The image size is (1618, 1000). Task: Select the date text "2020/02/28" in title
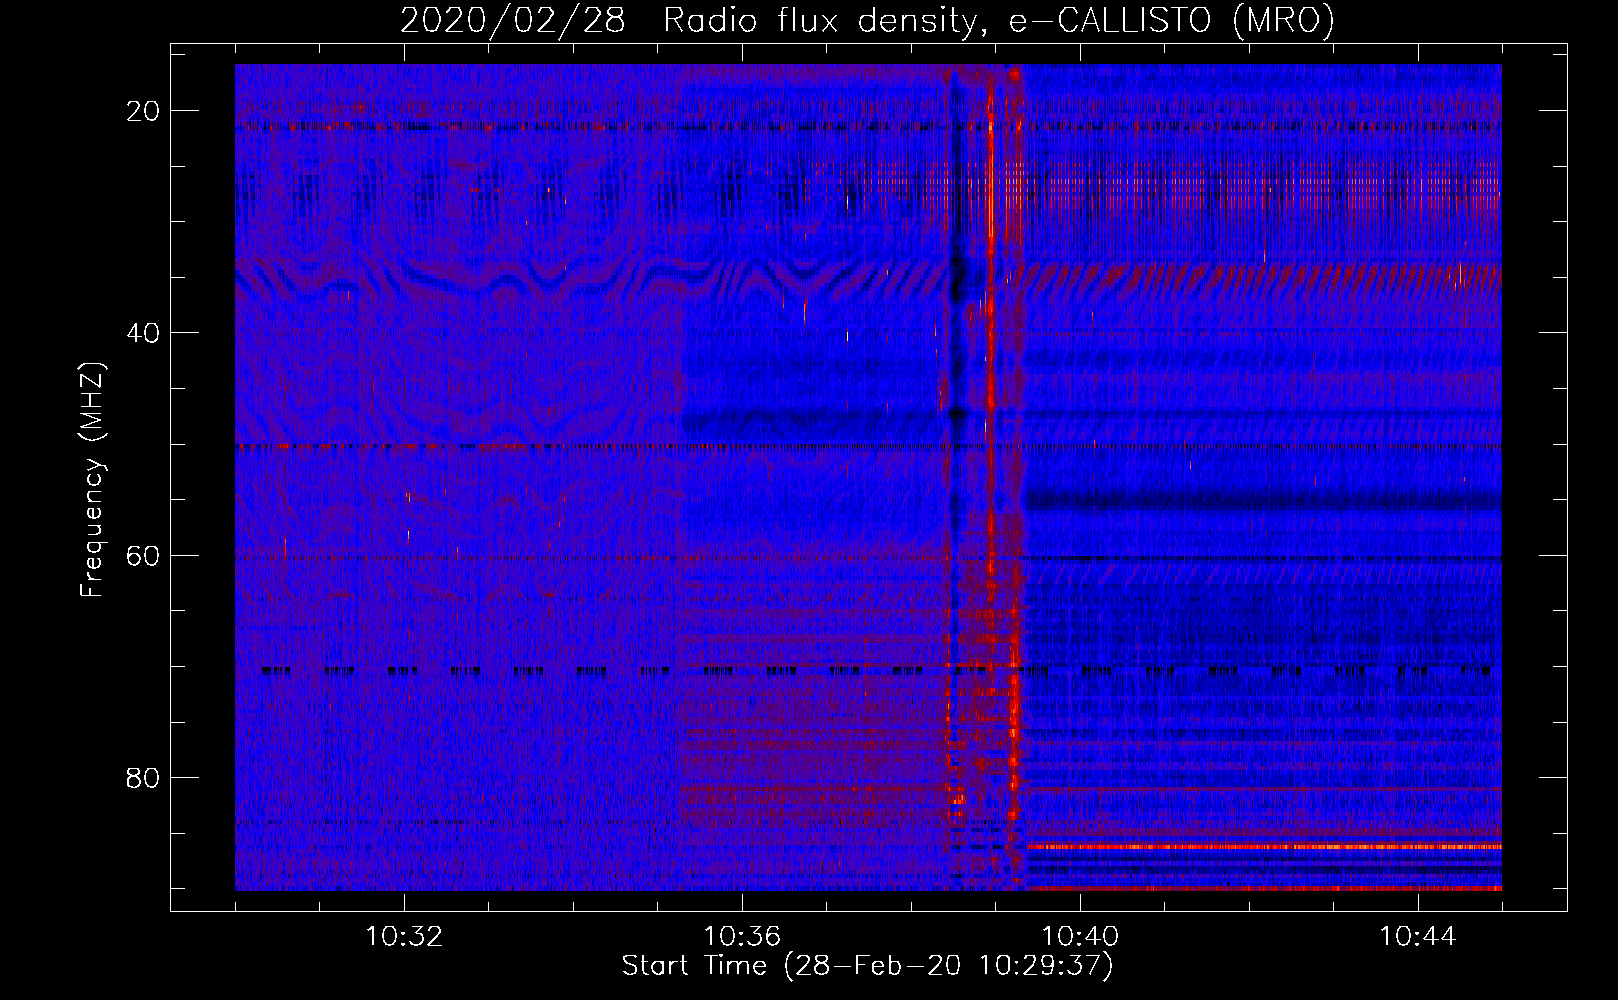pos(513,21)
